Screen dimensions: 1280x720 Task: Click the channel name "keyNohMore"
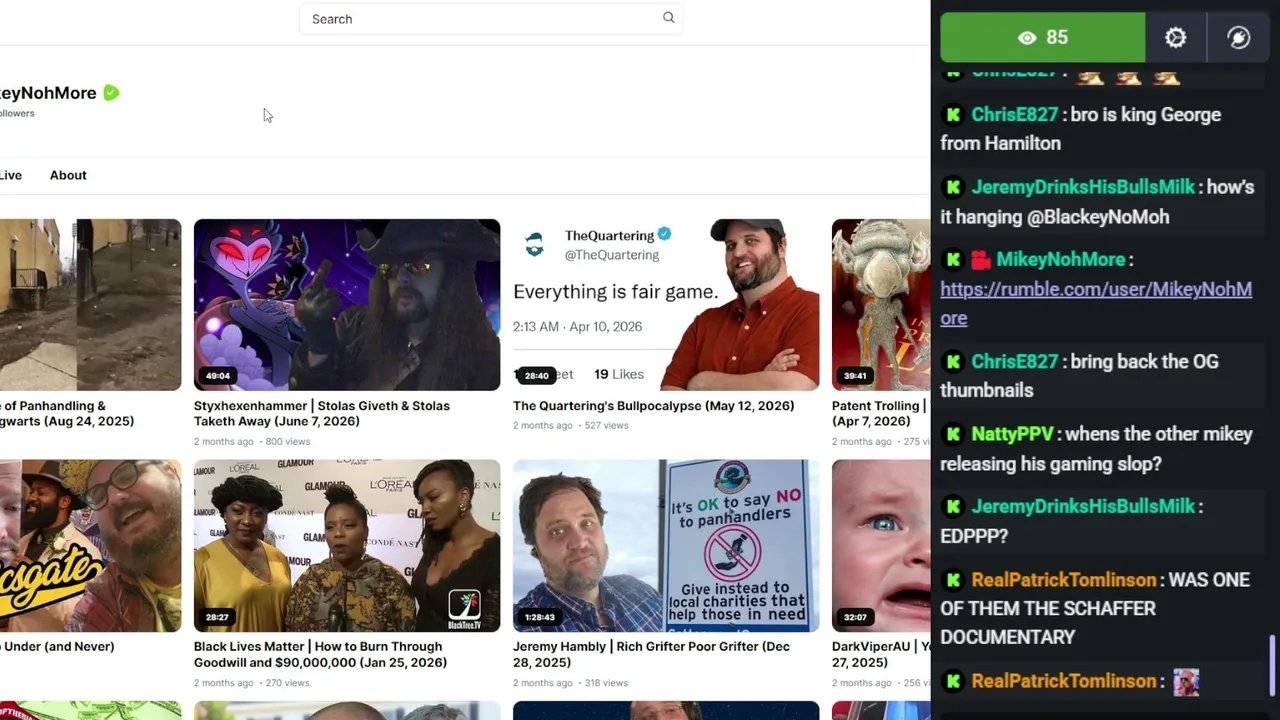(x=48, y=93)
